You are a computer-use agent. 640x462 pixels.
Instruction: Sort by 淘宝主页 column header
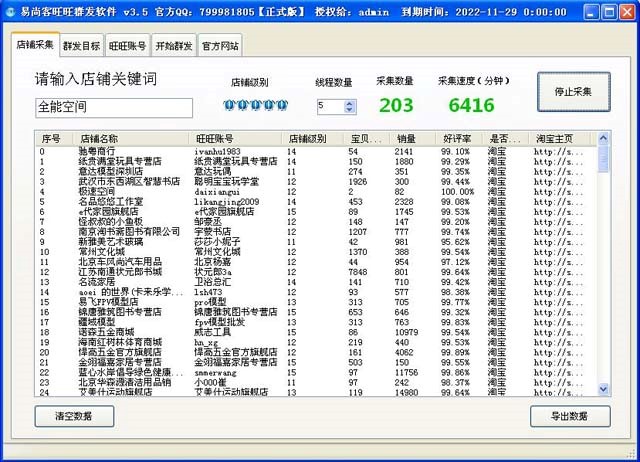[559, 139]
